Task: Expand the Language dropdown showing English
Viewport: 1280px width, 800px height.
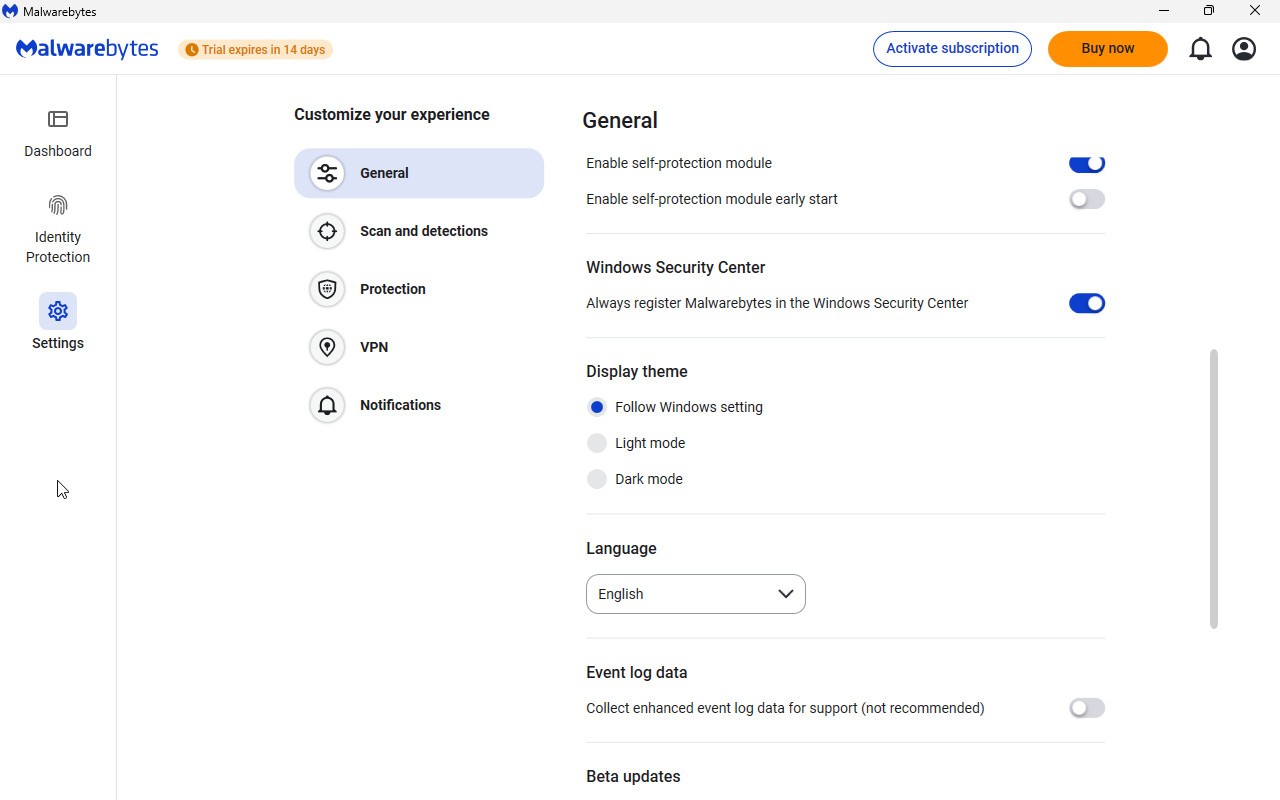Action: click(696, 594)
